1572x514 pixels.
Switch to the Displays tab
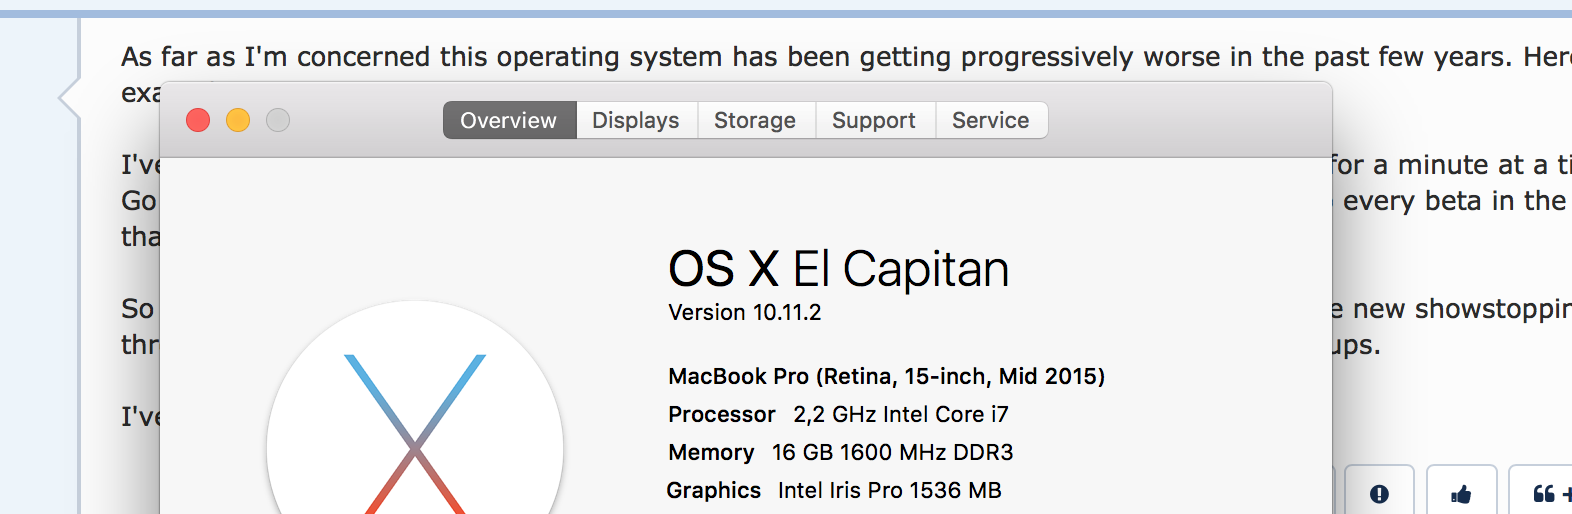(x=636, y=120)
